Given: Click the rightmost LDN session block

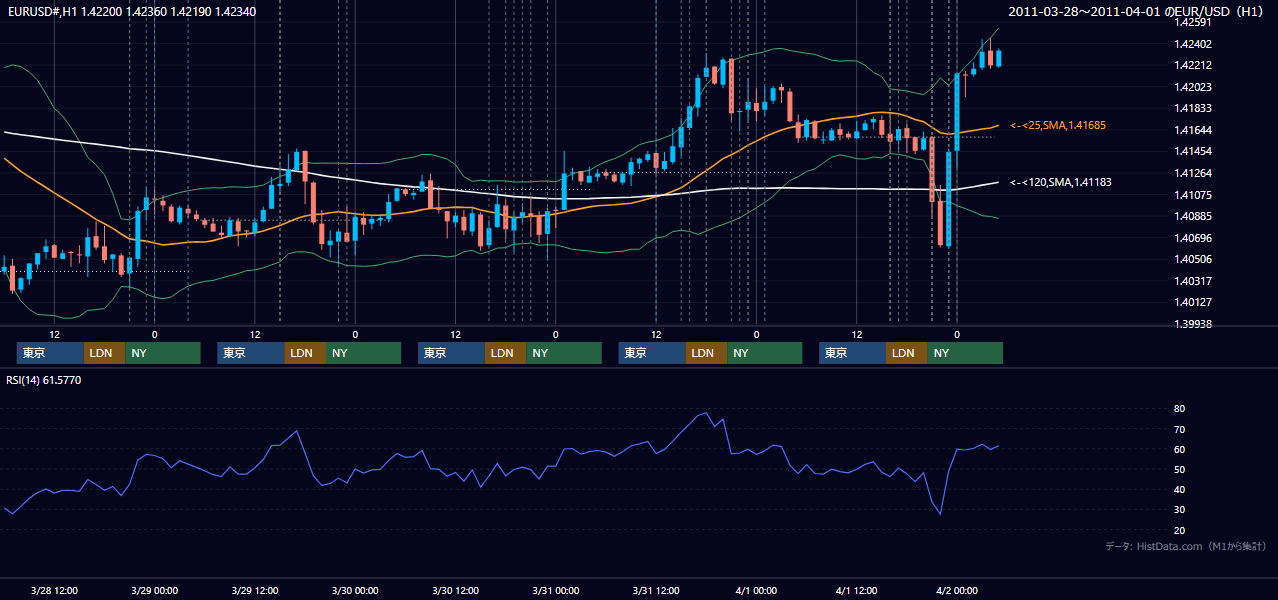Looking at the screenshot, I should (906, 353).
